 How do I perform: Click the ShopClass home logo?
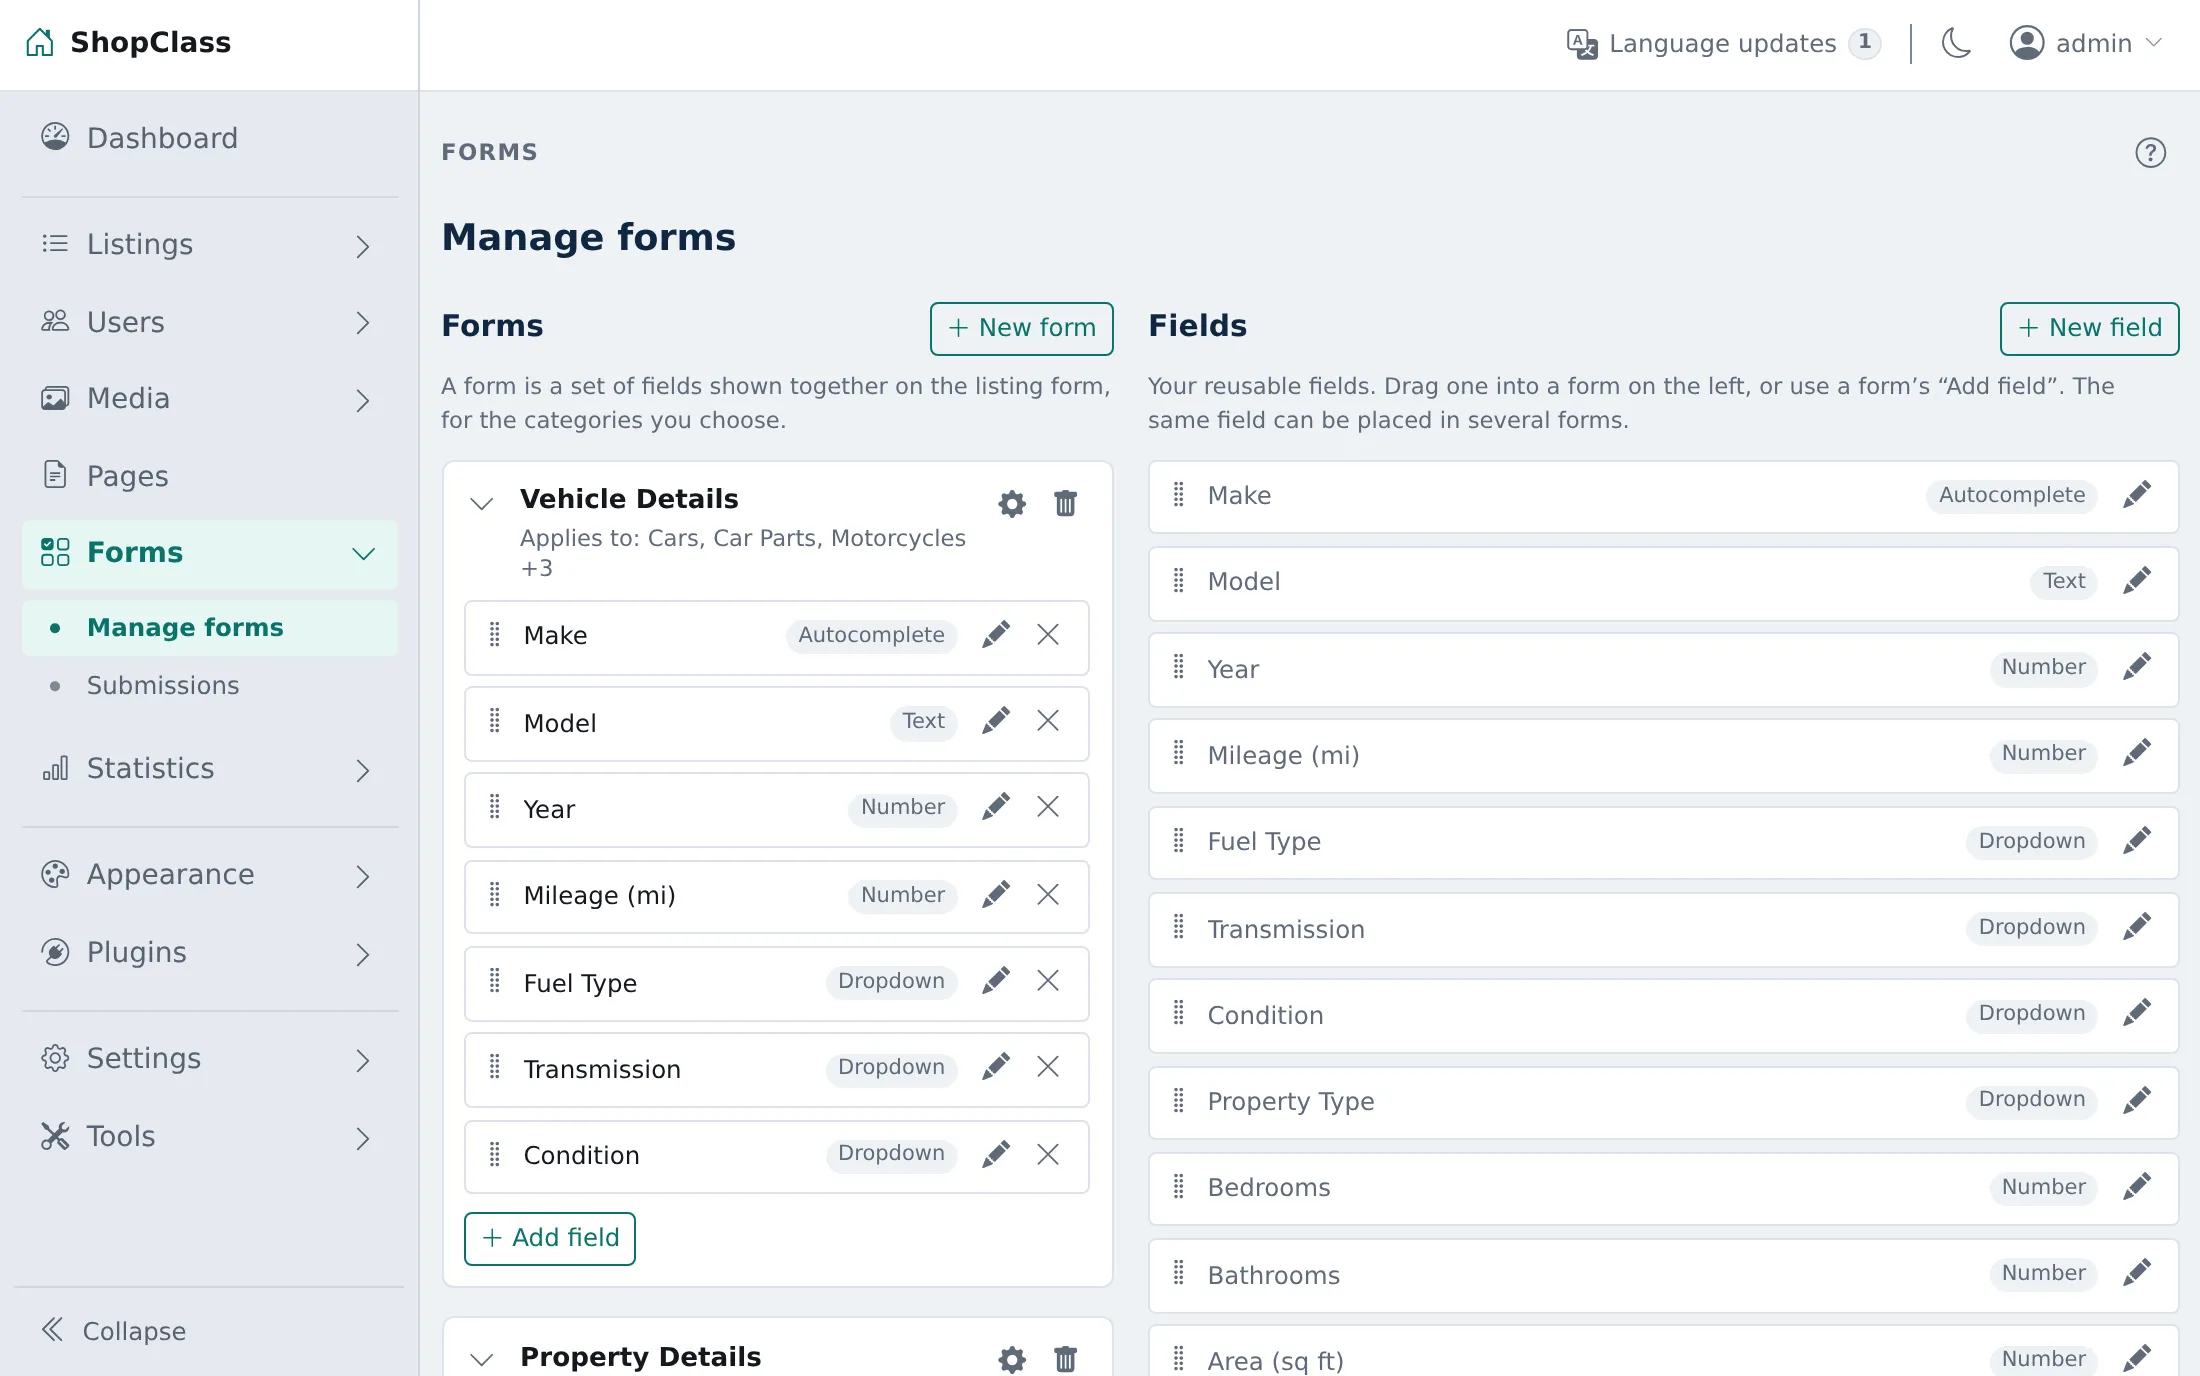(x=129, y=42)
